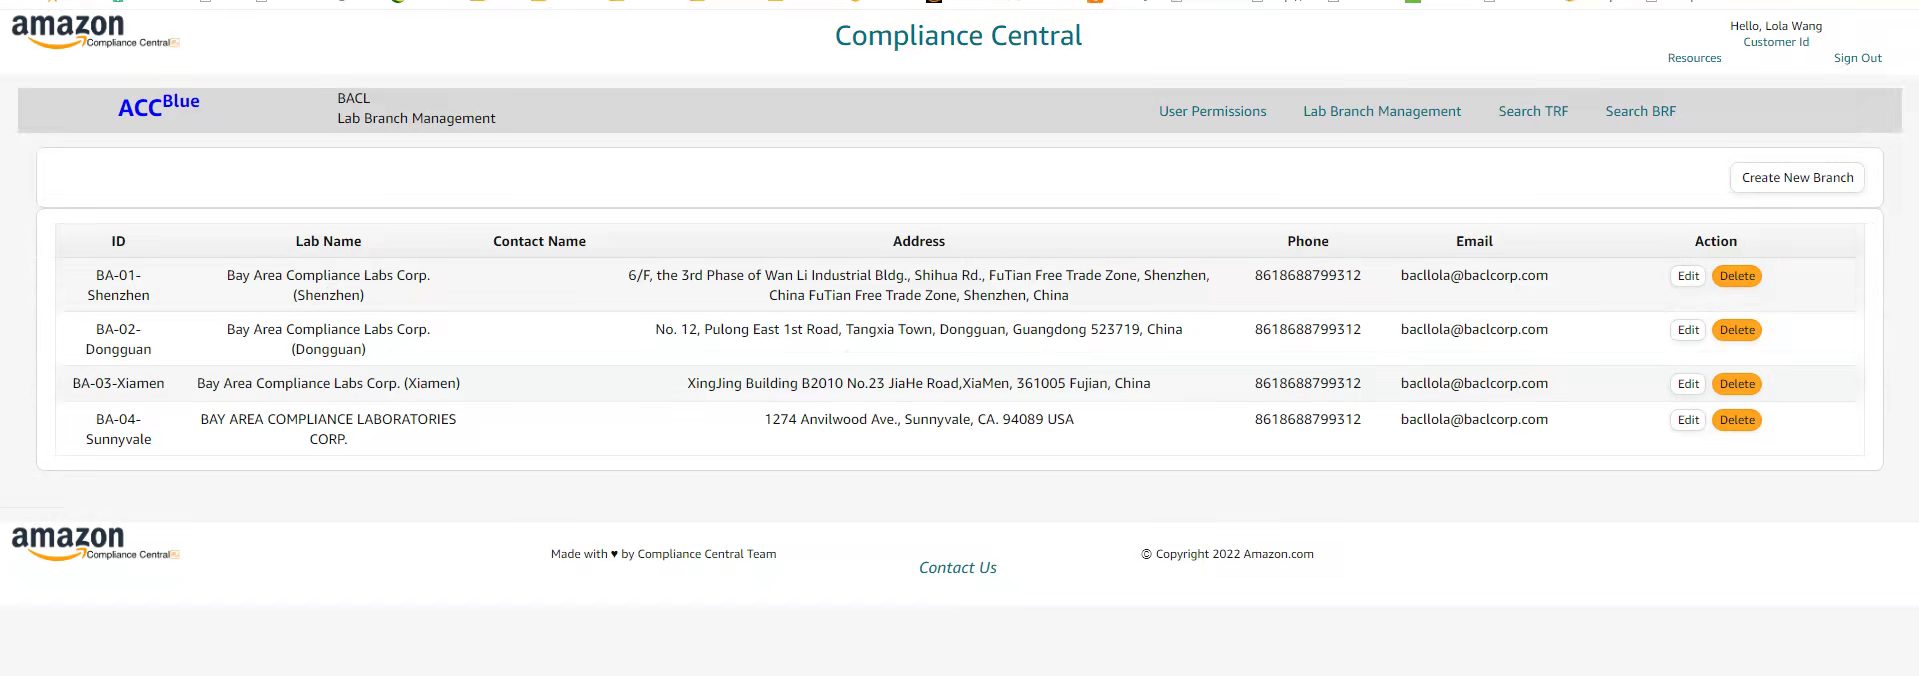Open the Contact Us footer link
Screen dimensions: 1919x676
pyautogui.click(x=957, y=568)
